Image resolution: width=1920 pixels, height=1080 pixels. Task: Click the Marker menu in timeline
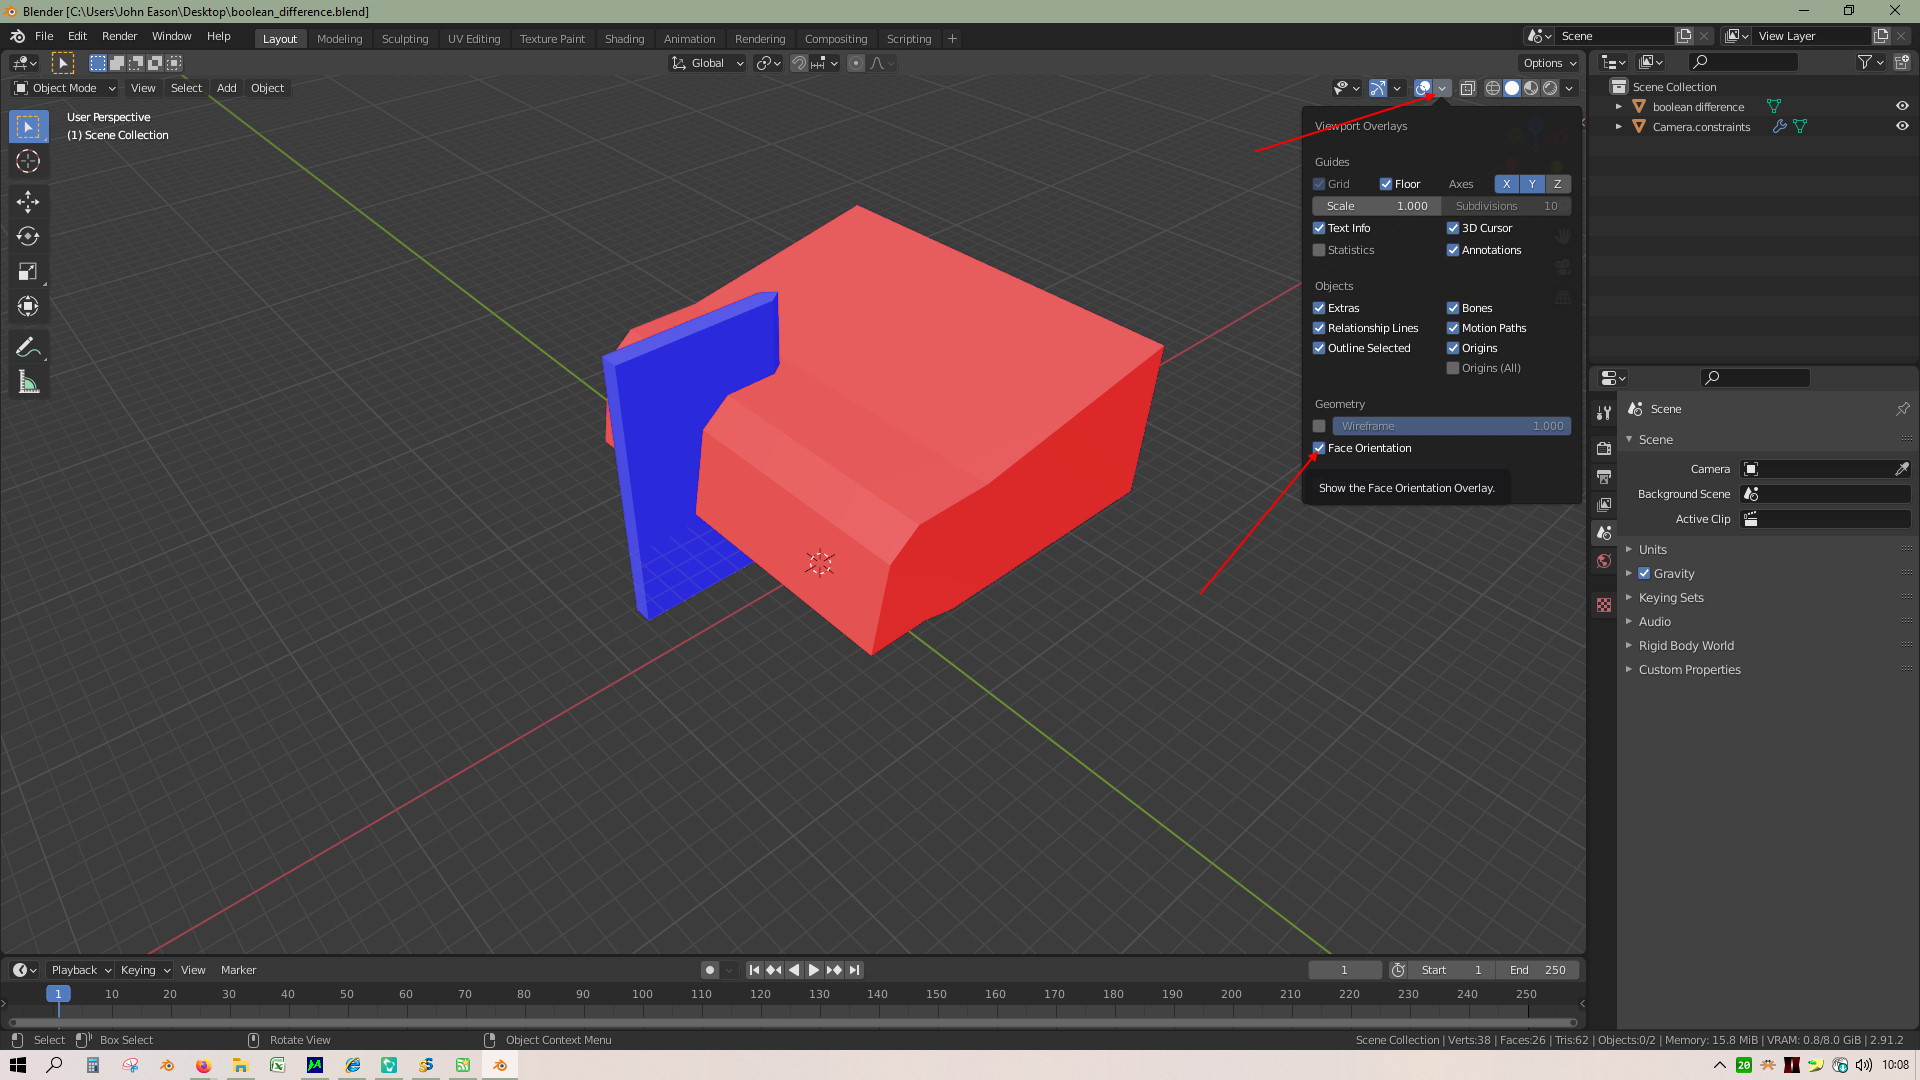pos(238,970)
